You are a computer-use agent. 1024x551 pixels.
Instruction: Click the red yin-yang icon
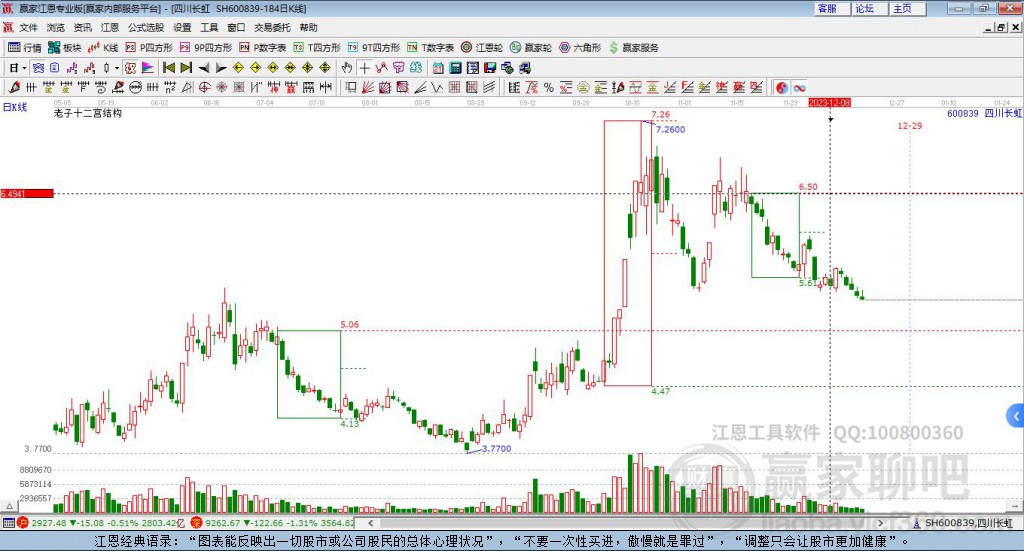782,87
